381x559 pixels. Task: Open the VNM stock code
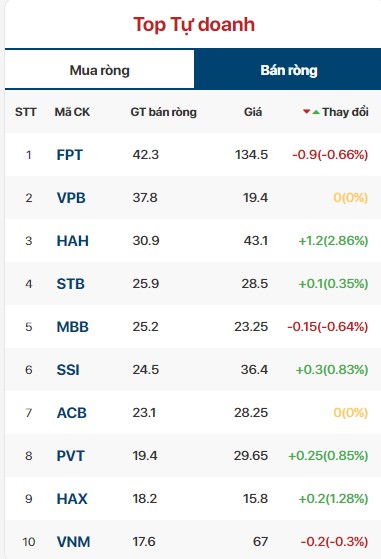73,542
